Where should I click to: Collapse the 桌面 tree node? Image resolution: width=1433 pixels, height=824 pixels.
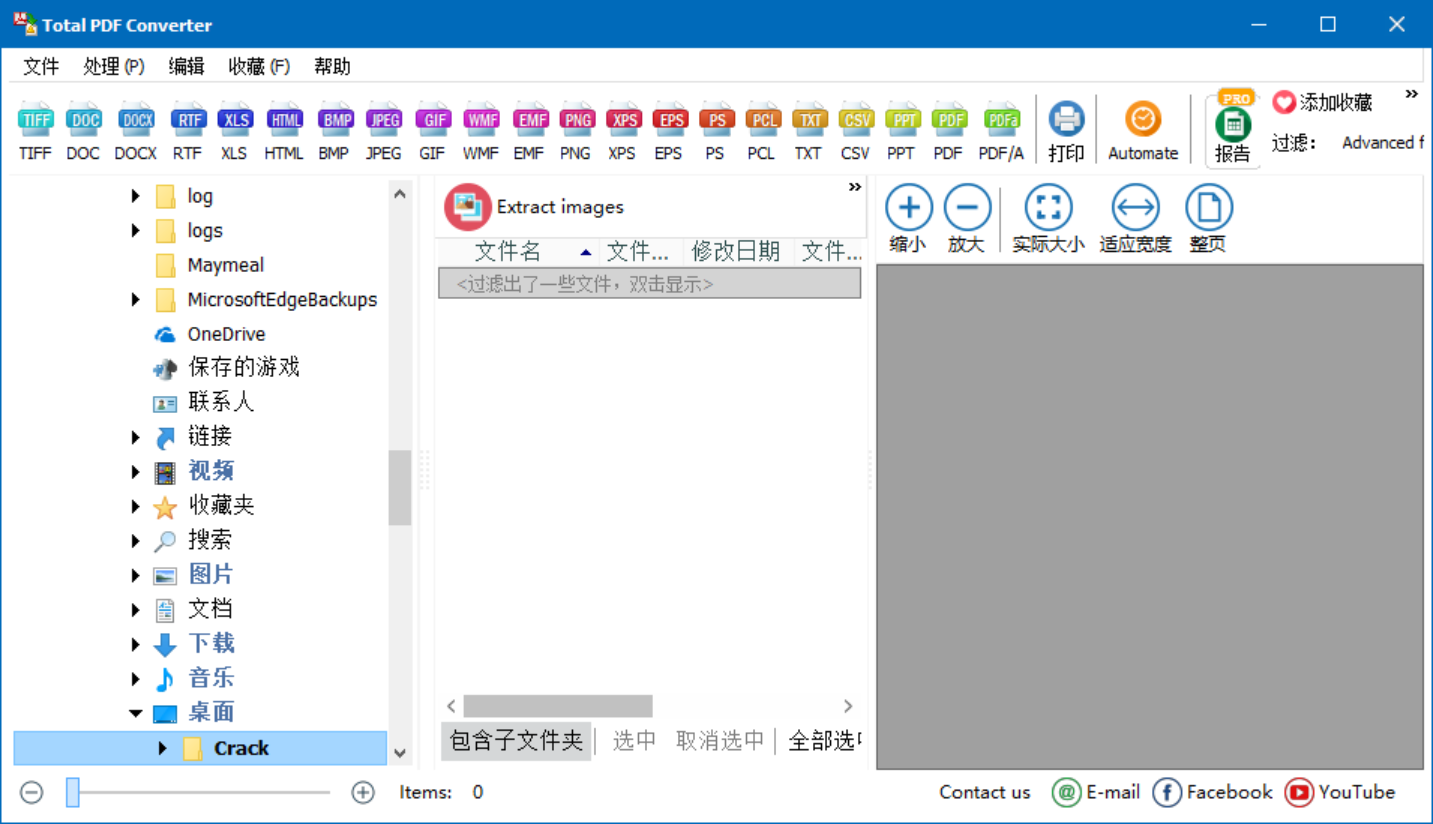coord(136,713)
